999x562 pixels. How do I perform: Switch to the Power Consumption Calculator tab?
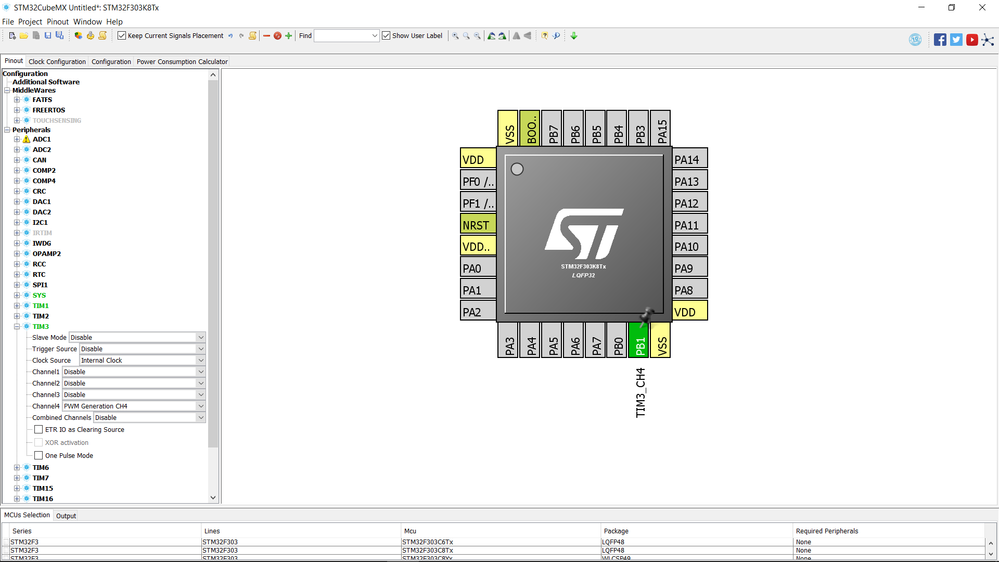pos(182,62)
